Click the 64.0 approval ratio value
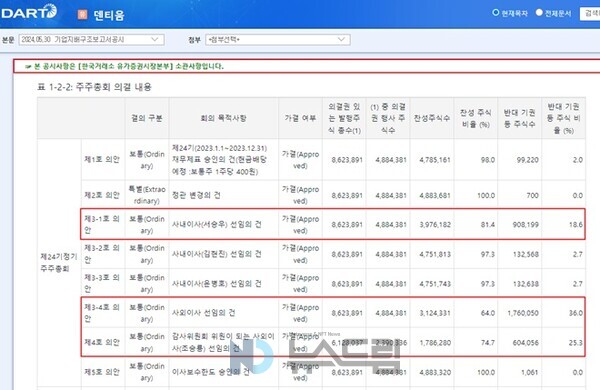 click(x=488, y=313)
